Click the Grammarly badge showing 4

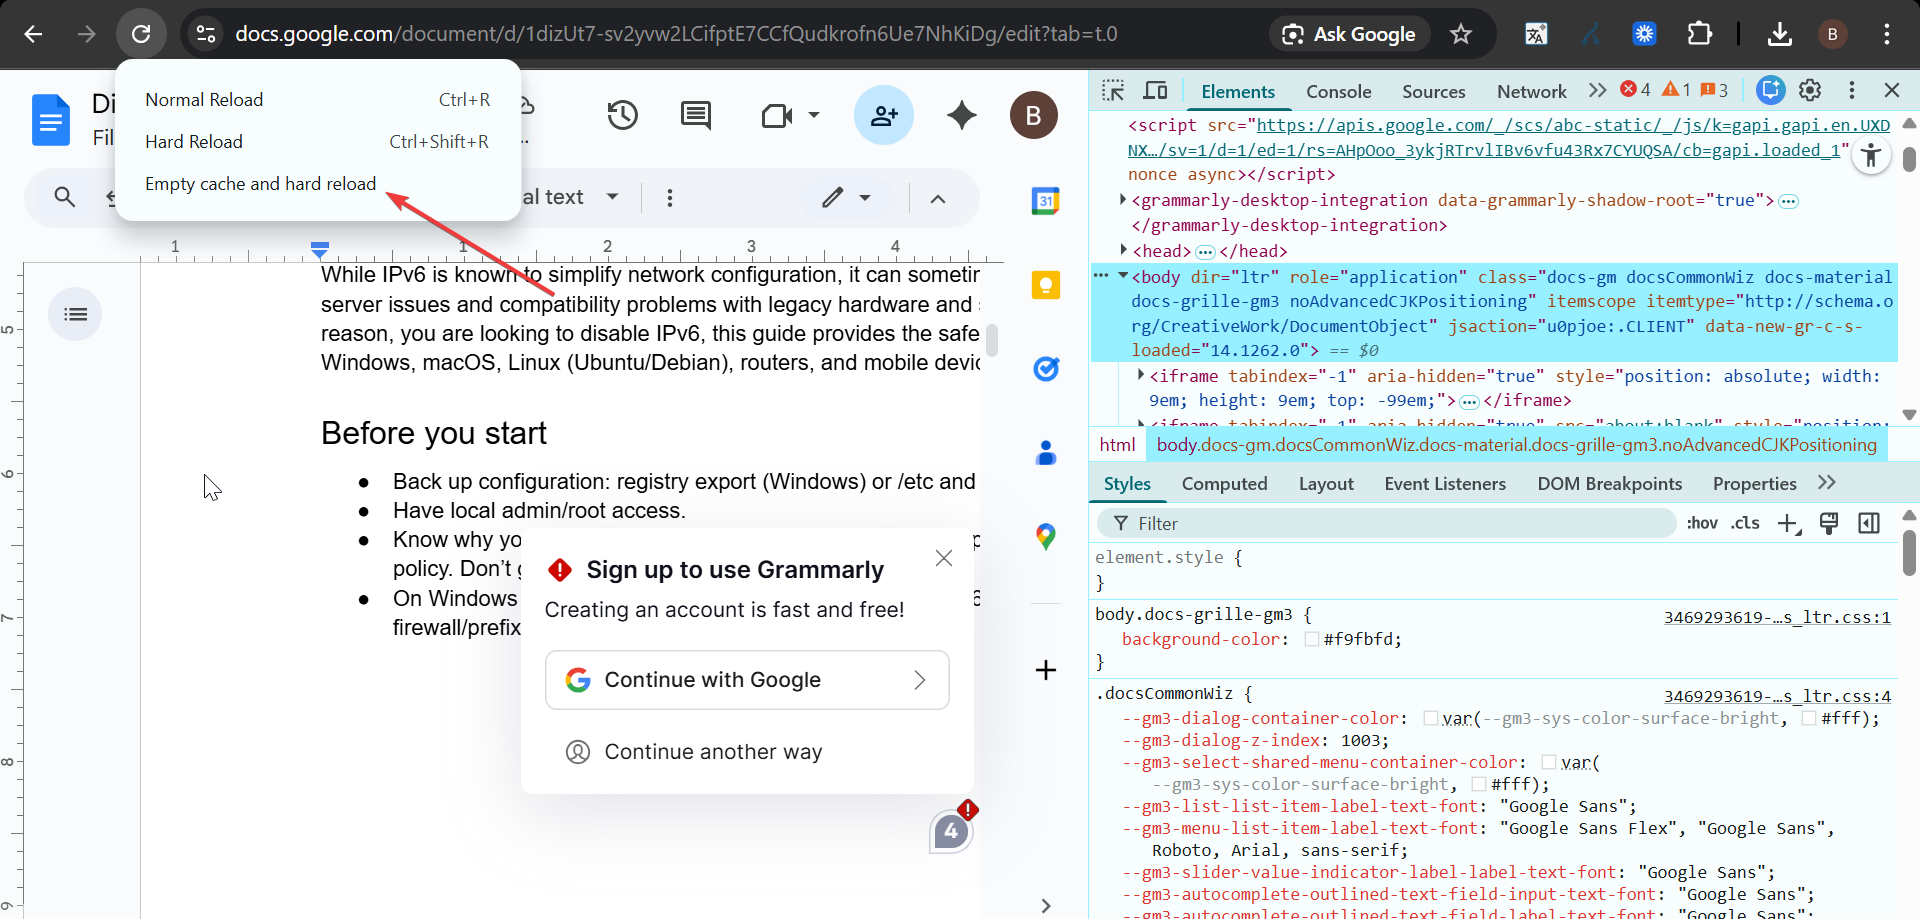point(951,831)
